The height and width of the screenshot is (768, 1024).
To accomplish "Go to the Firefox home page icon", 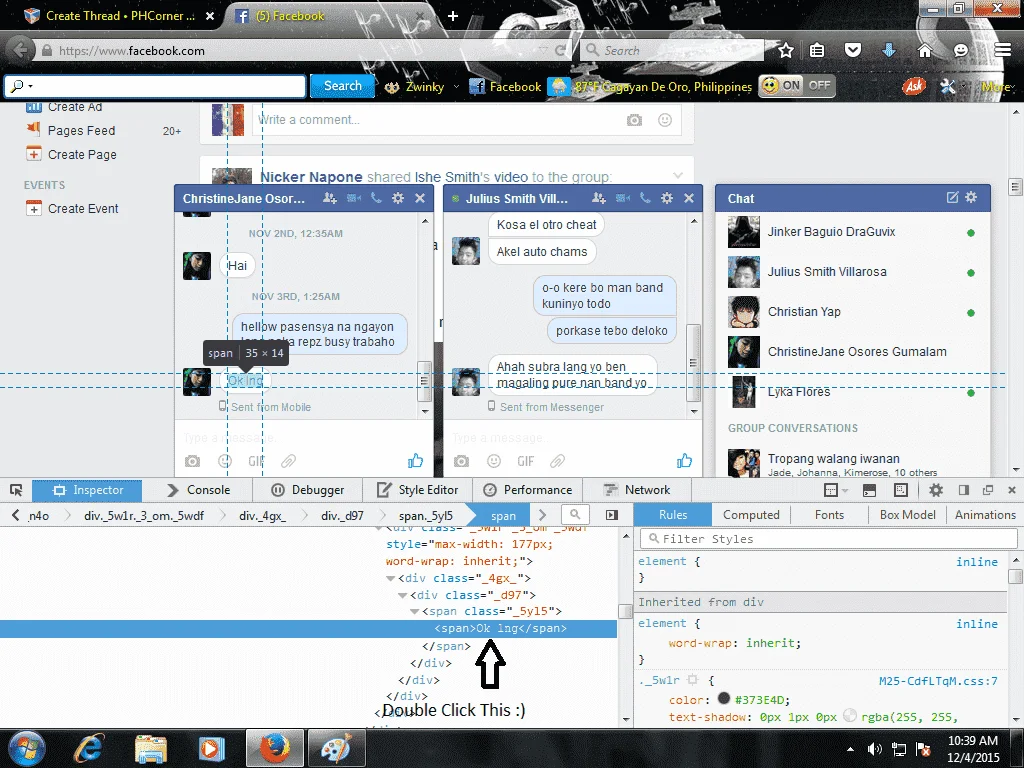I will tap(925, 50).
